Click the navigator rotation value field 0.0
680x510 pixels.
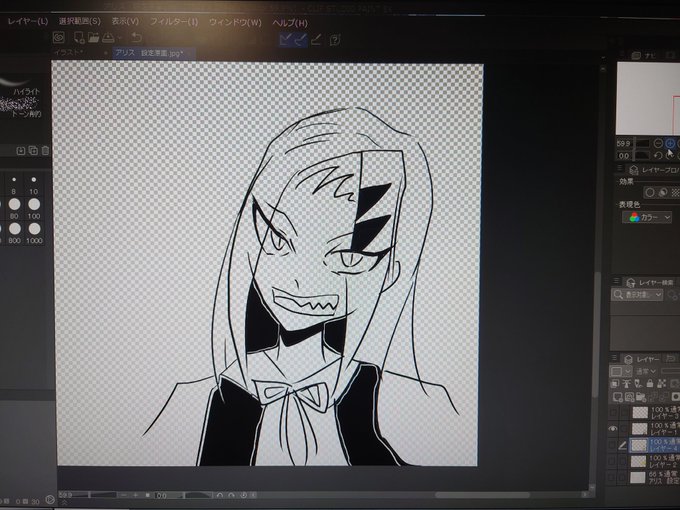tap(625, 155)
